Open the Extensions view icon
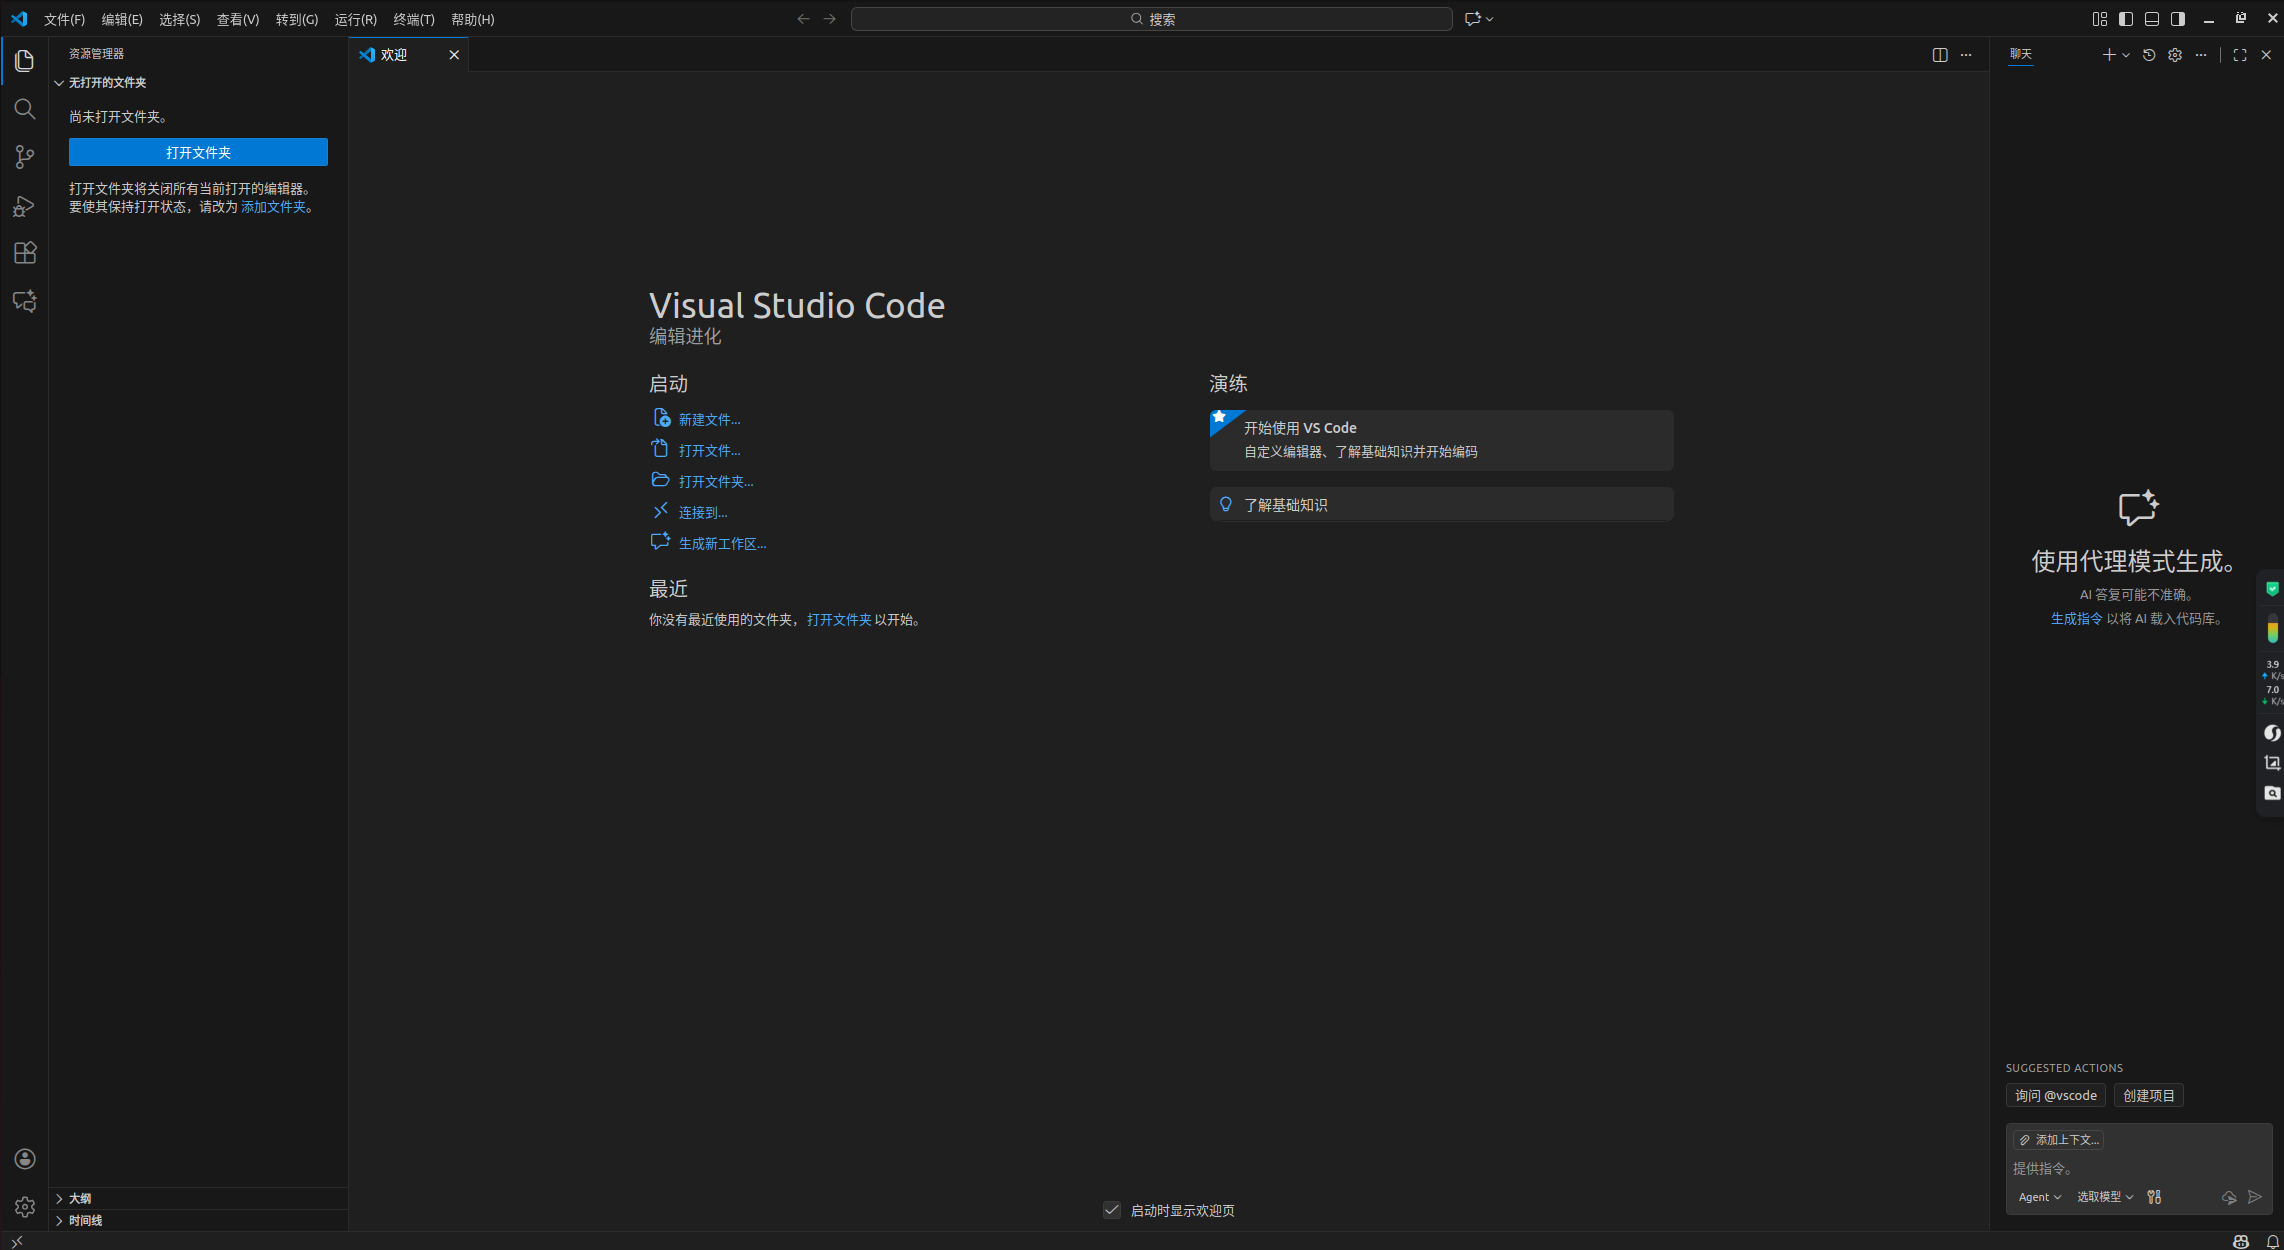 pos(25,253)
